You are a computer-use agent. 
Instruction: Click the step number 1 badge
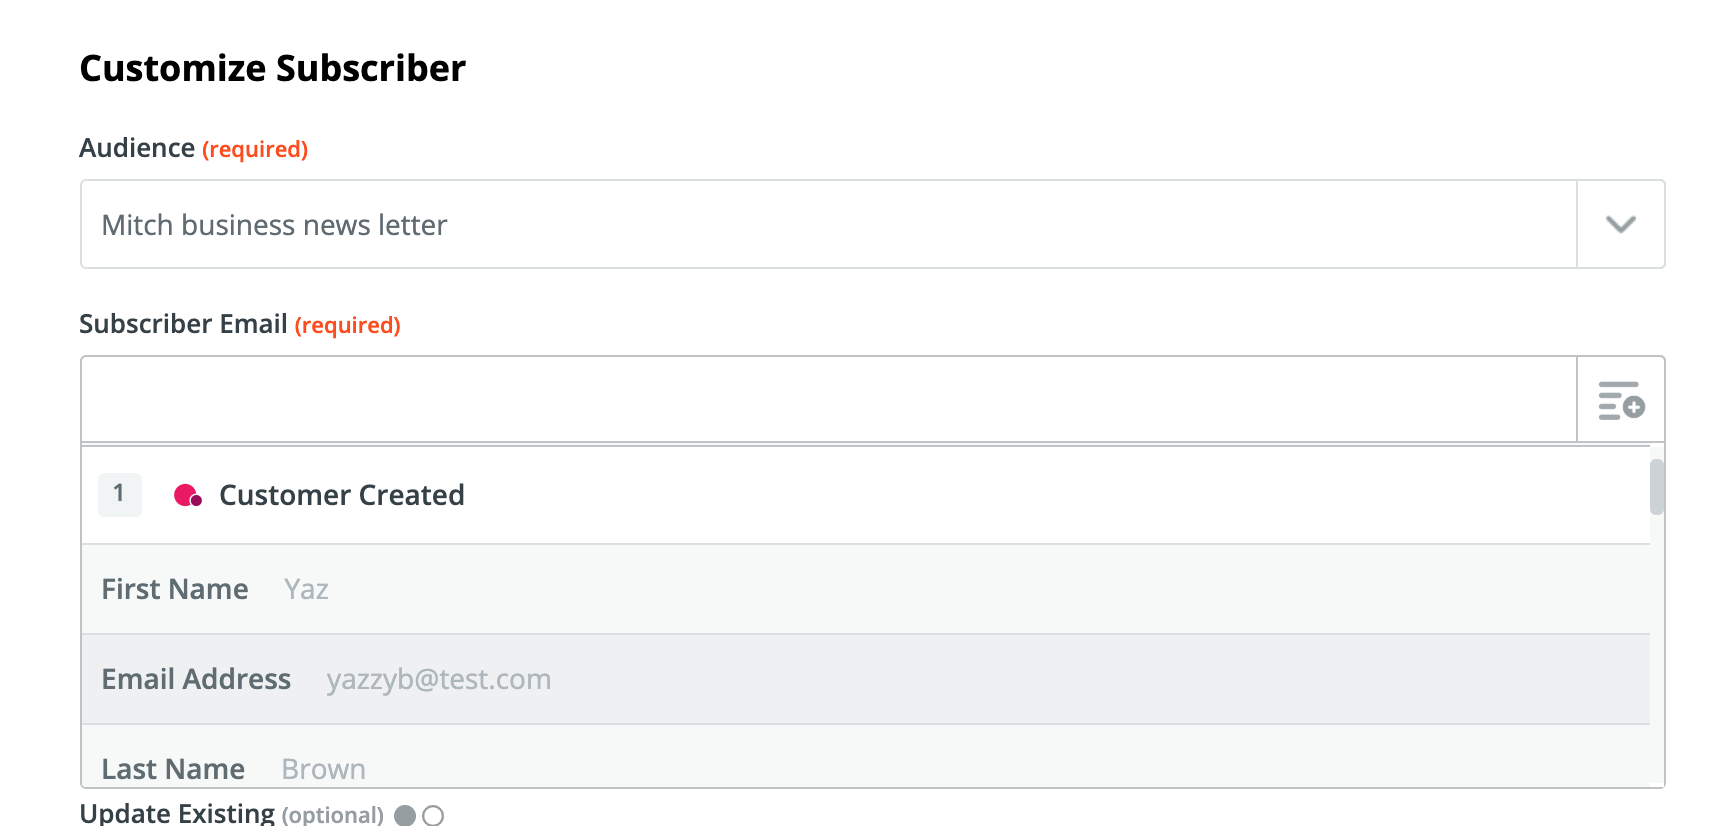coord(119,494)
